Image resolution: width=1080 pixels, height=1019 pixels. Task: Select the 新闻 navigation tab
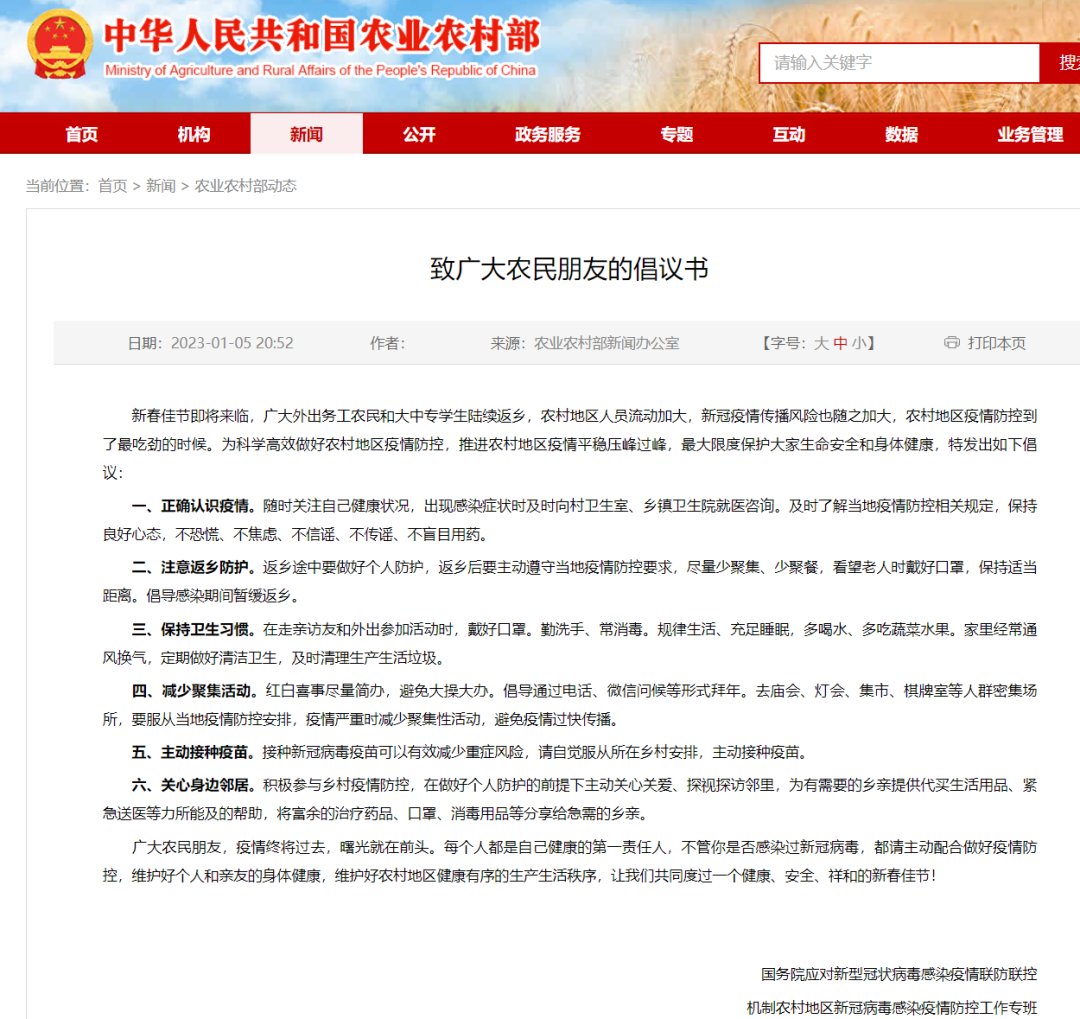(x=307, y=134)
